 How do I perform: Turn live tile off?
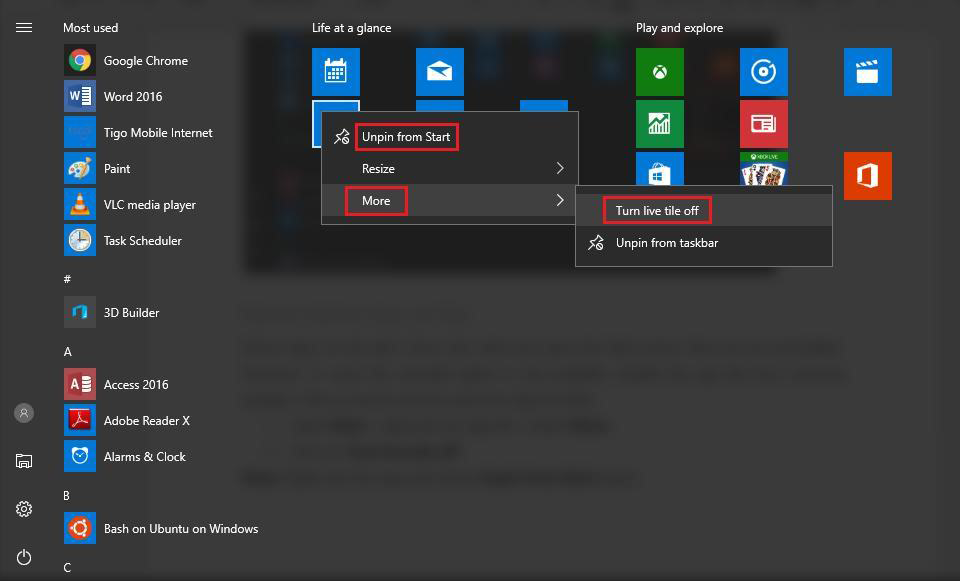click(657, 211)
